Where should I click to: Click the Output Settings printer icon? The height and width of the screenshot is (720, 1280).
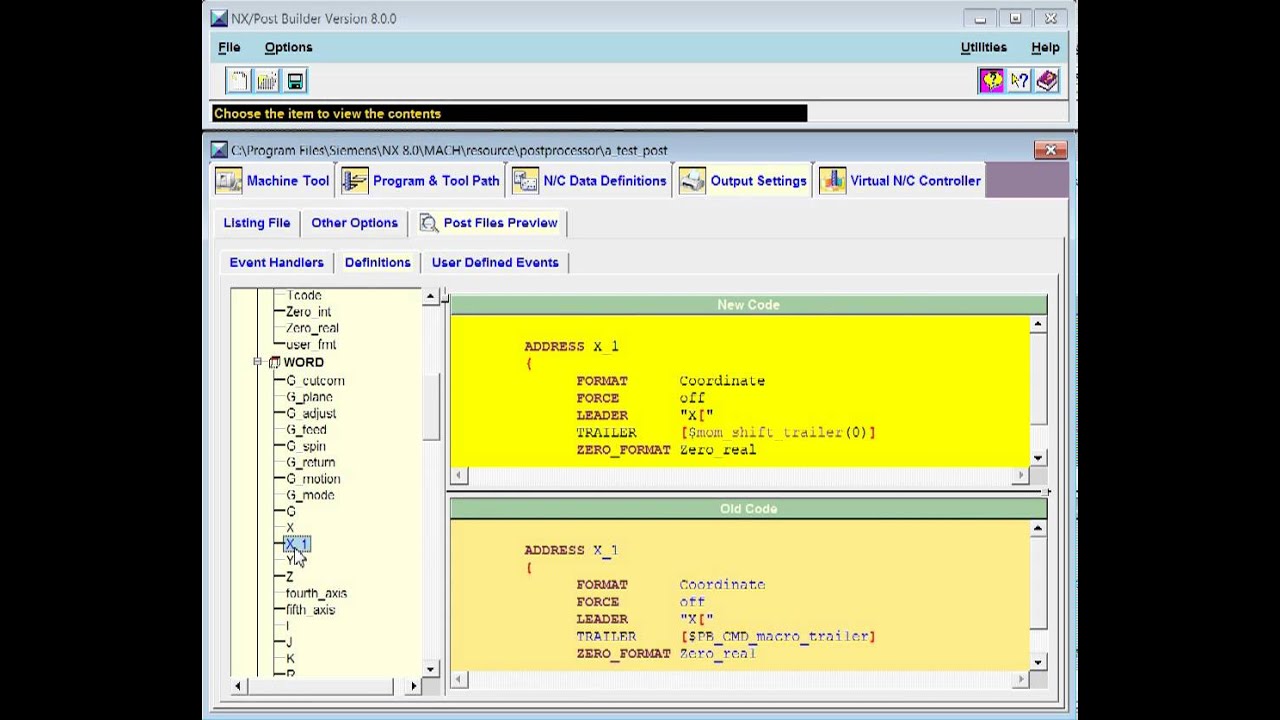[692, 181]
